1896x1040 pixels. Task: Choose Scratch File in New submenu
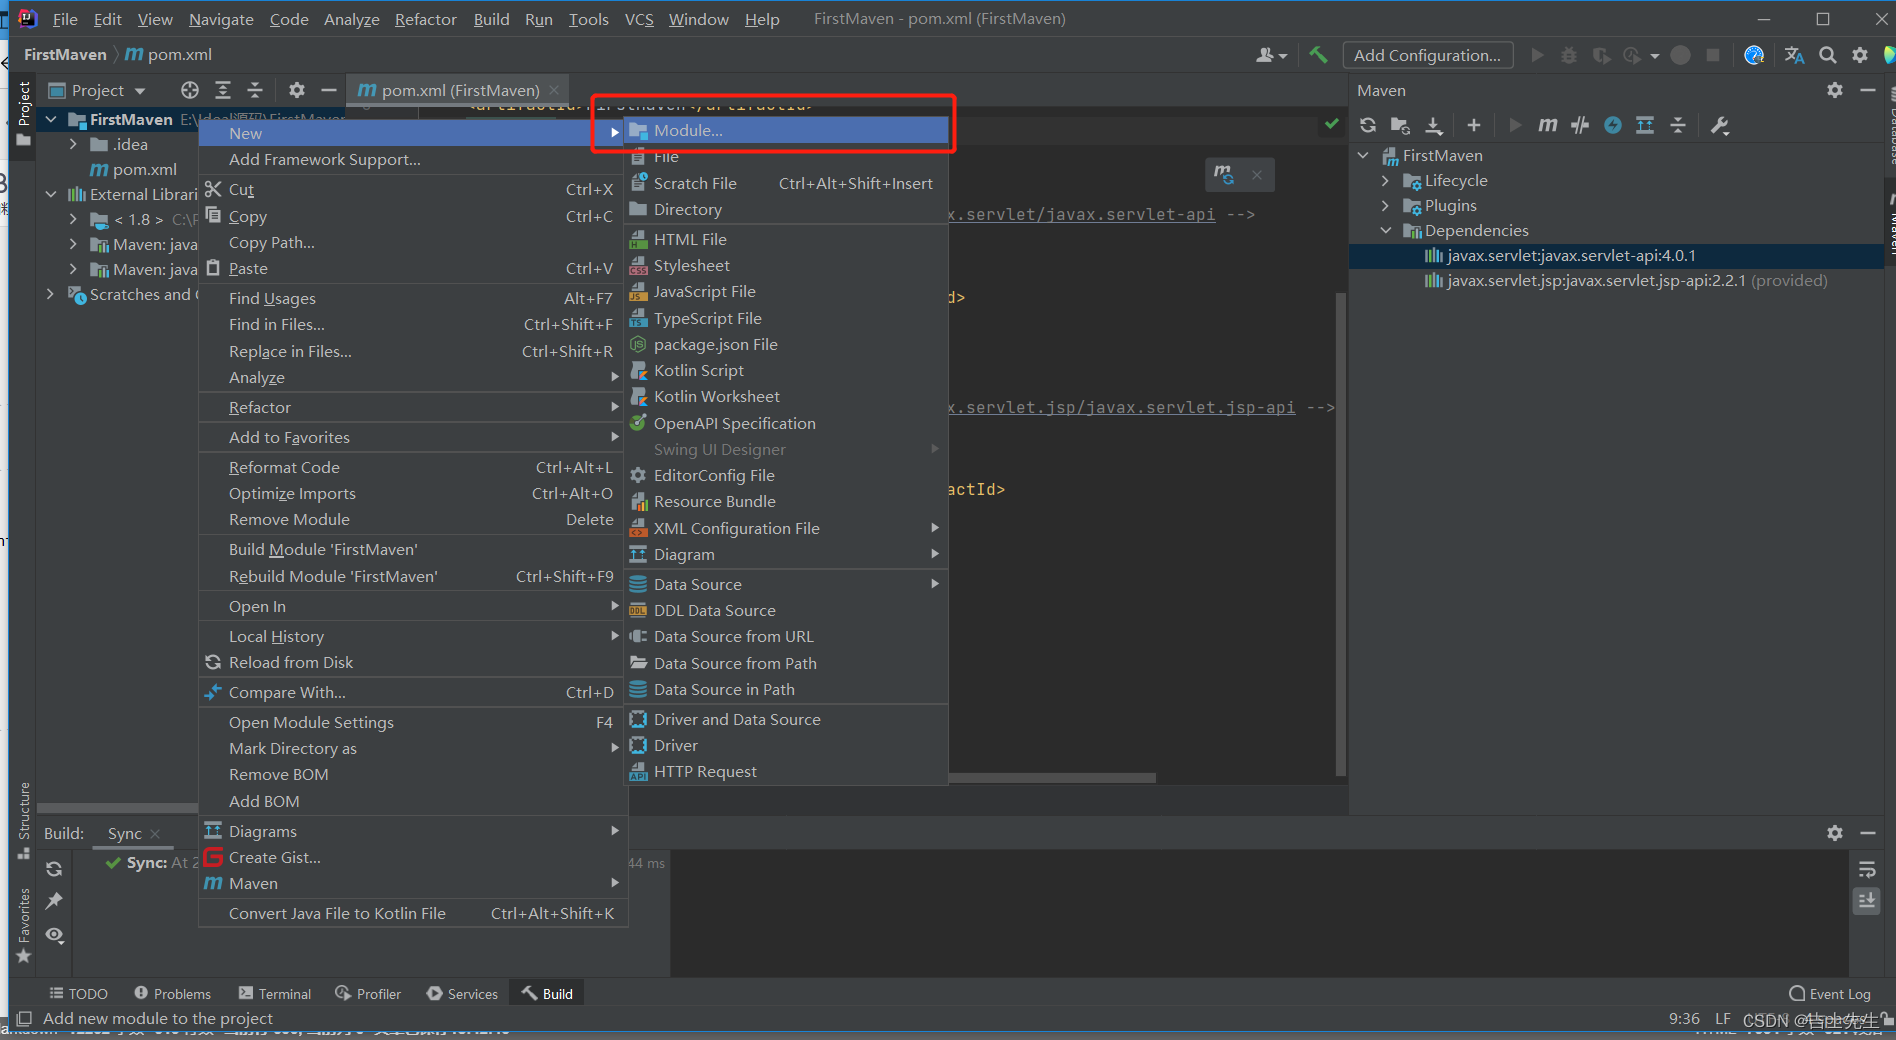786,183
